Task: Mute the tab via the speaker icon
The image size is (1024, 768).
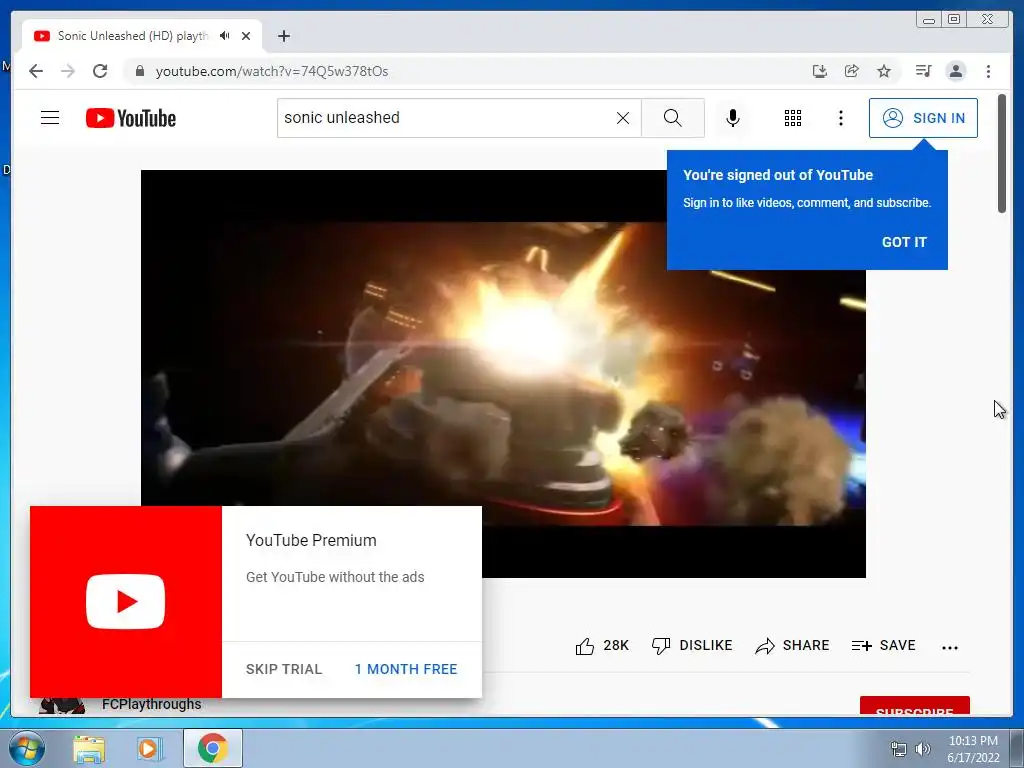Action: (225, 36)
